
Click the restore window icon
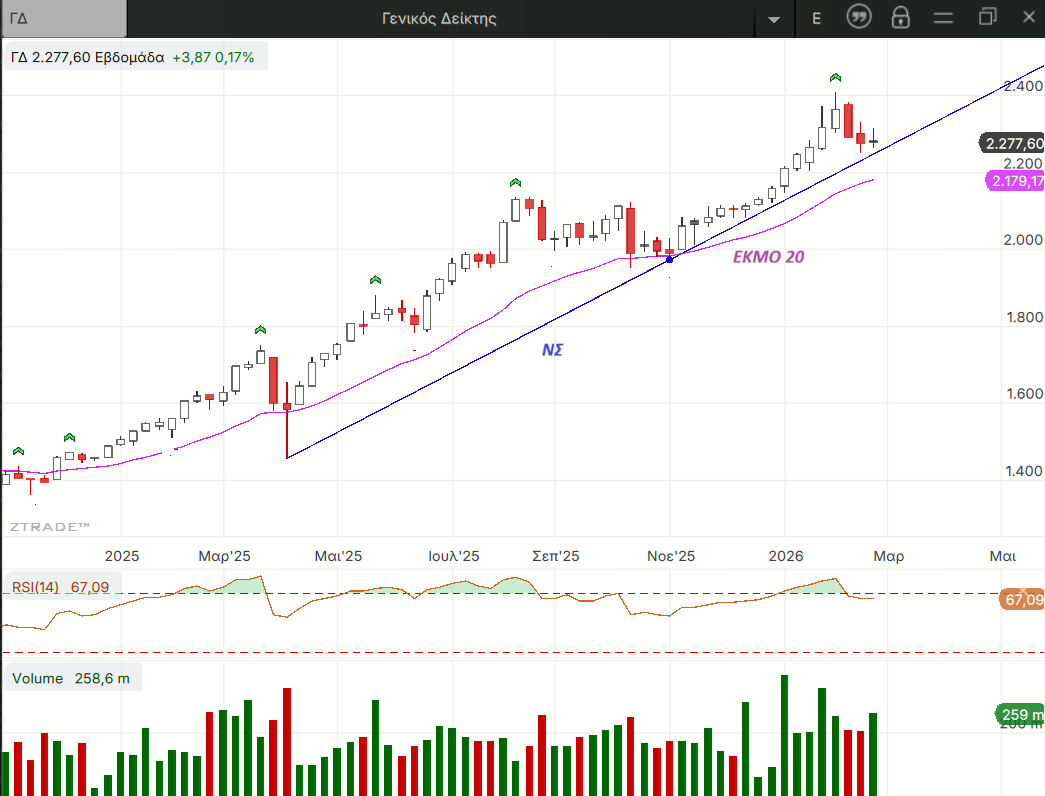click(988, 17)
